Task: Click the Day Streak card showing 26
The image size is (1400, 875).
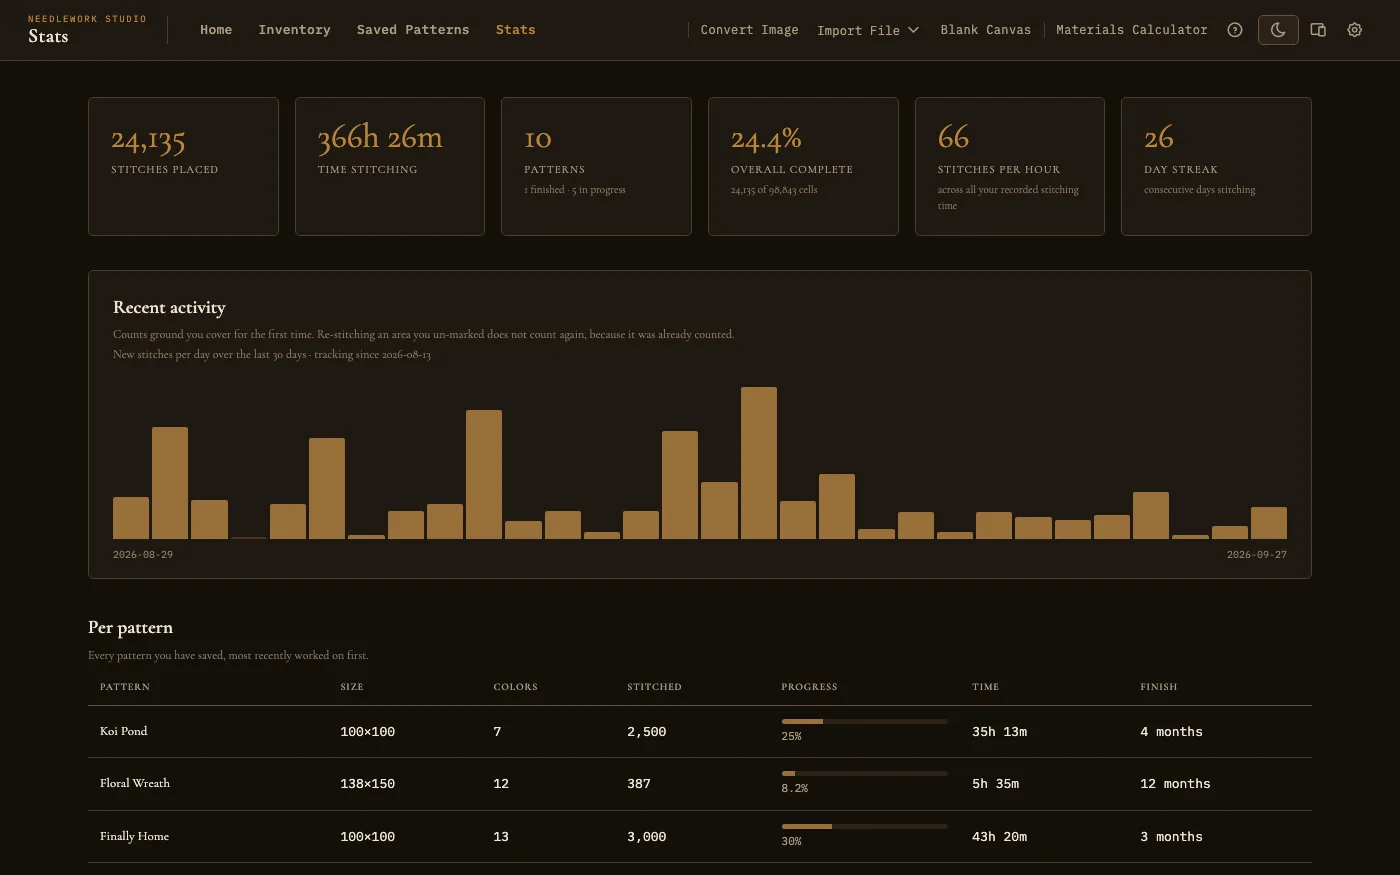Action: pos(1216,166)
